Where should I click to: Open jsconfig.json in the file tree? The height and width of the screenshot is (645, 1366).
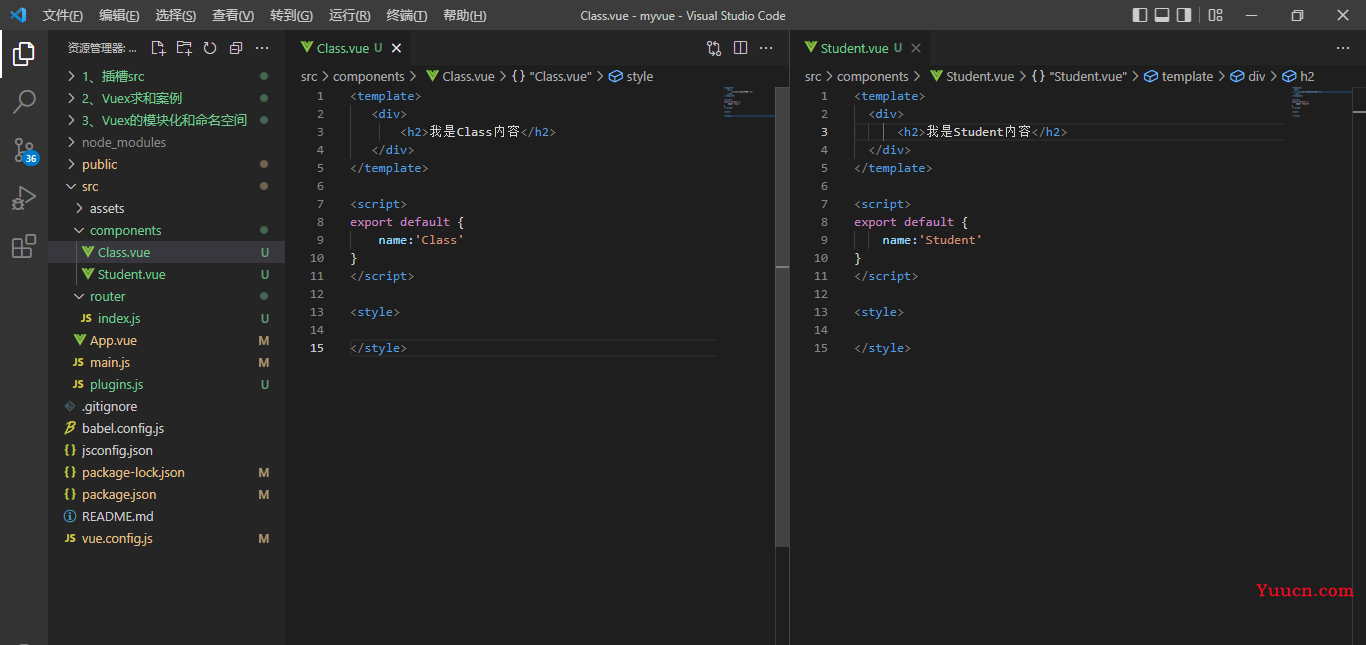click(x=166, y=450)
